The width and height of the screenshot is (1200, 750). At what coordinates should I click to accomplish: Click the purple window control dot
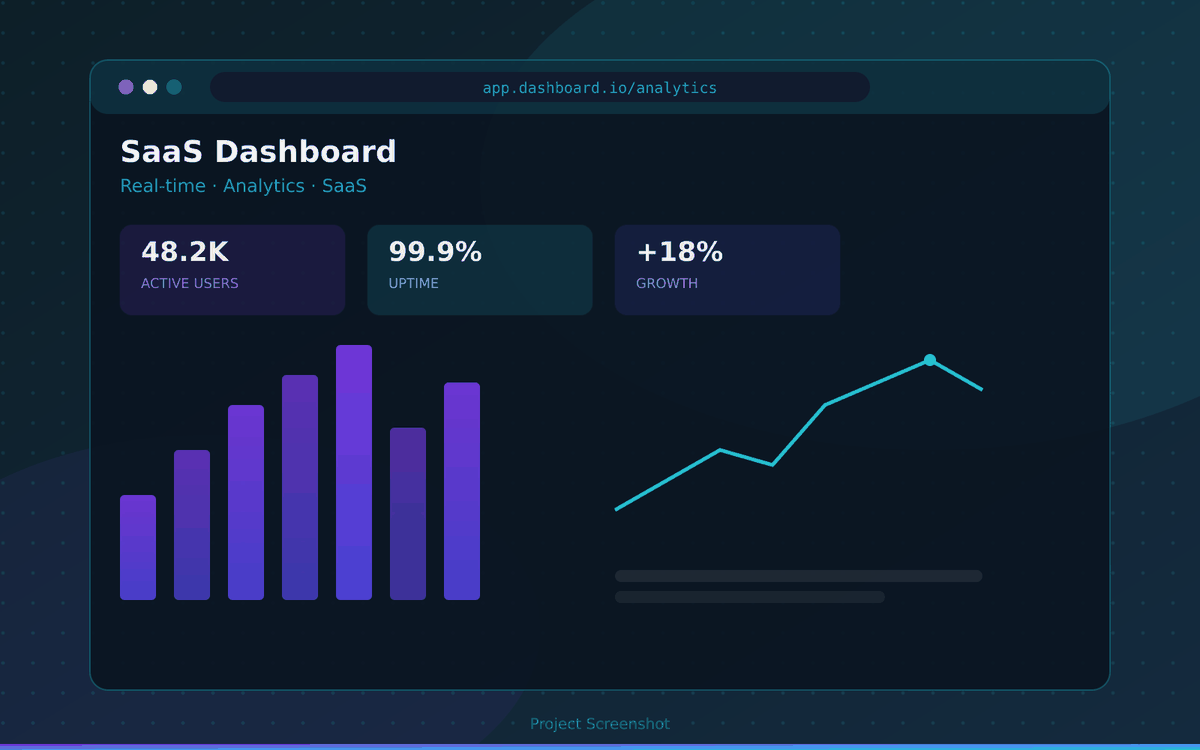point(126,87)
